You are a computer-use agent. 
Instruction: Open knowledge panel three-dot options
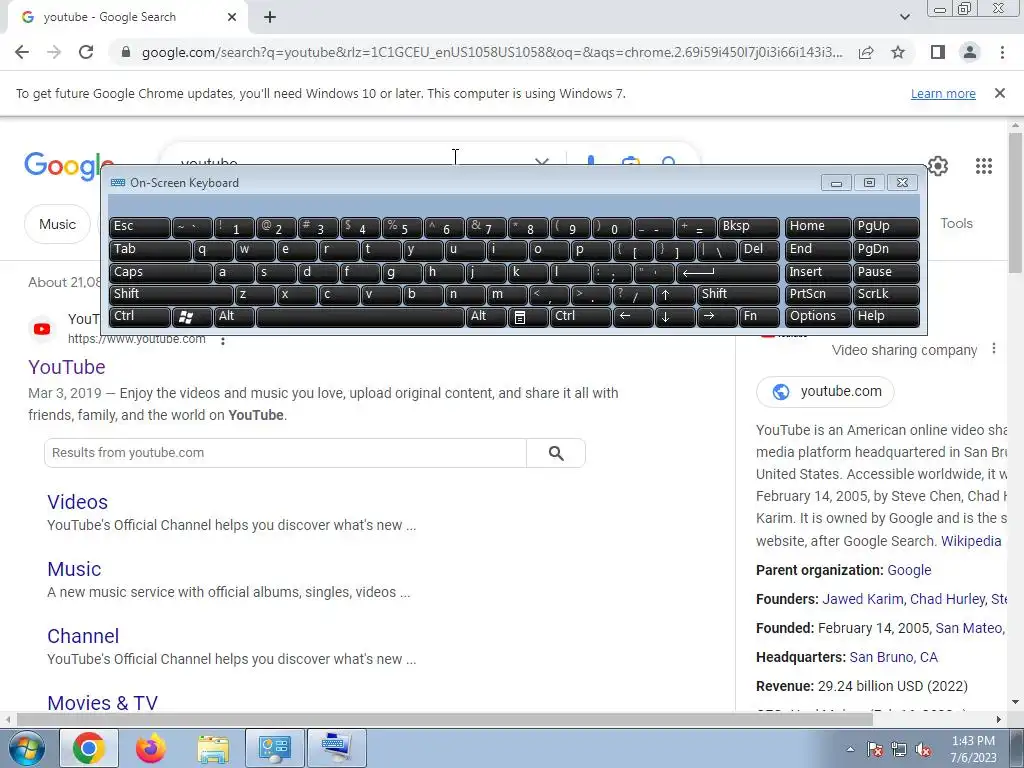click(x=993, y=349)
